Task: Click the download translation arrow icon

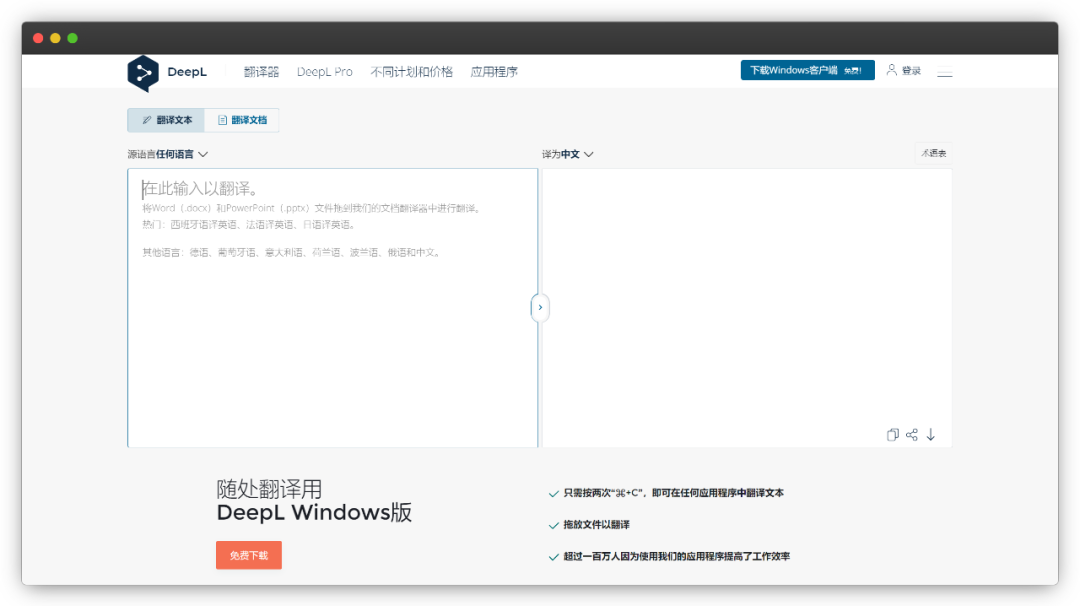Action: click(x=931, y=435)
